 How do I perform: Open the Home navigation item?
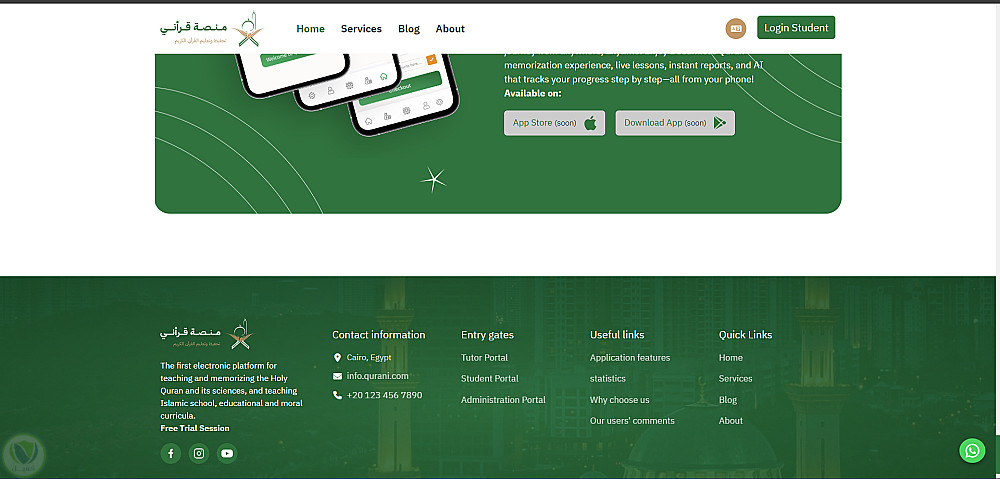311,29
